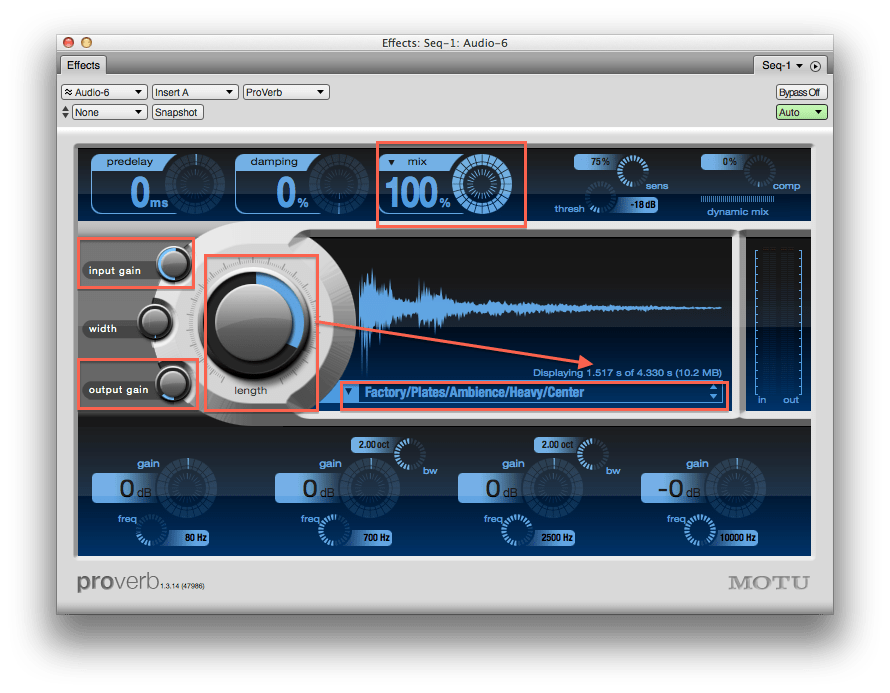Click the input gain knob
This screenshot has height=693, width=890.
(174, 264)
